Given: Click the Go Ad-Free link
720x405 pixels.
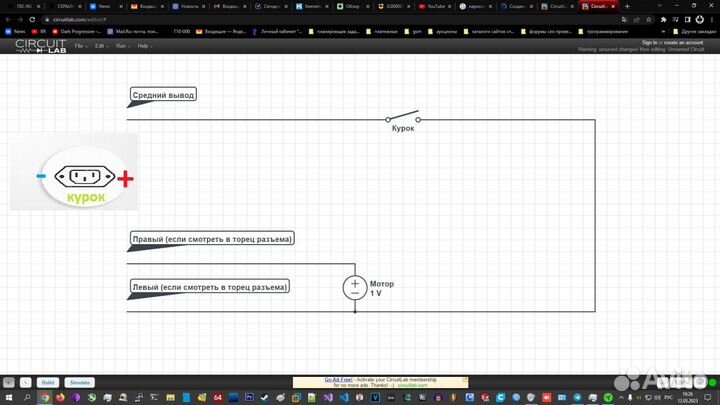Looking at the screenshot, I should [x=342, y=379].
